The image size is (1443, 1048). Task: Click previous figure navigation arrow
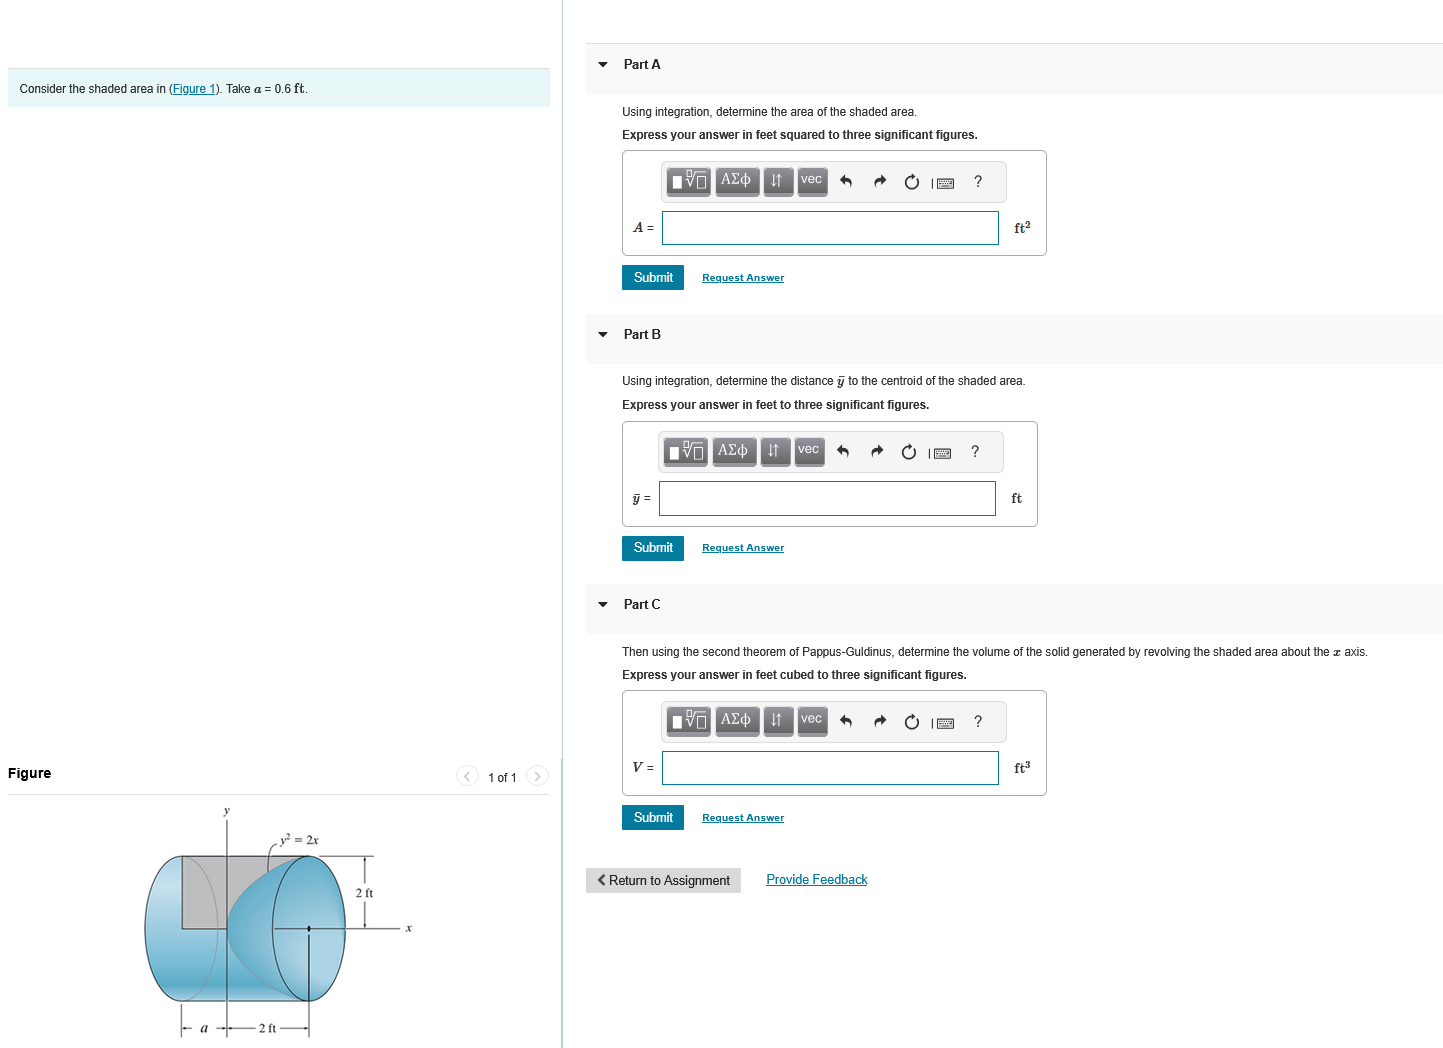[466, 775]
